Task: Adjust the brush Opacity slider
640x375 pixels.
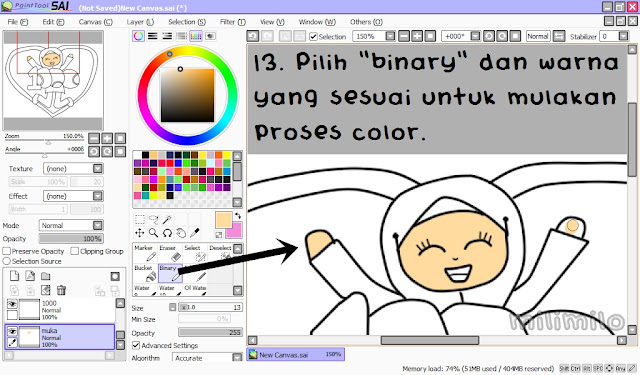Action: (211, 333)
